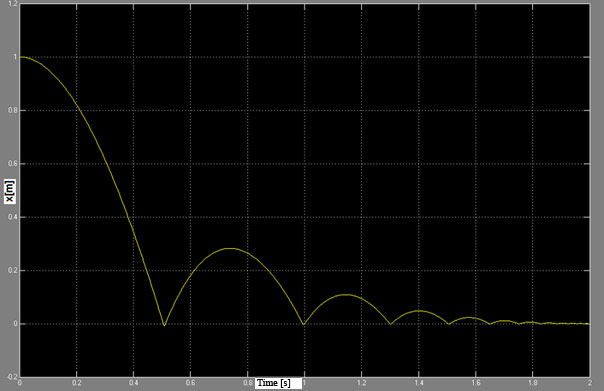This screenshot has width=604, height=391.
Task: Click the y-axis tick label 1.2
Action: [x=12, y=3]
